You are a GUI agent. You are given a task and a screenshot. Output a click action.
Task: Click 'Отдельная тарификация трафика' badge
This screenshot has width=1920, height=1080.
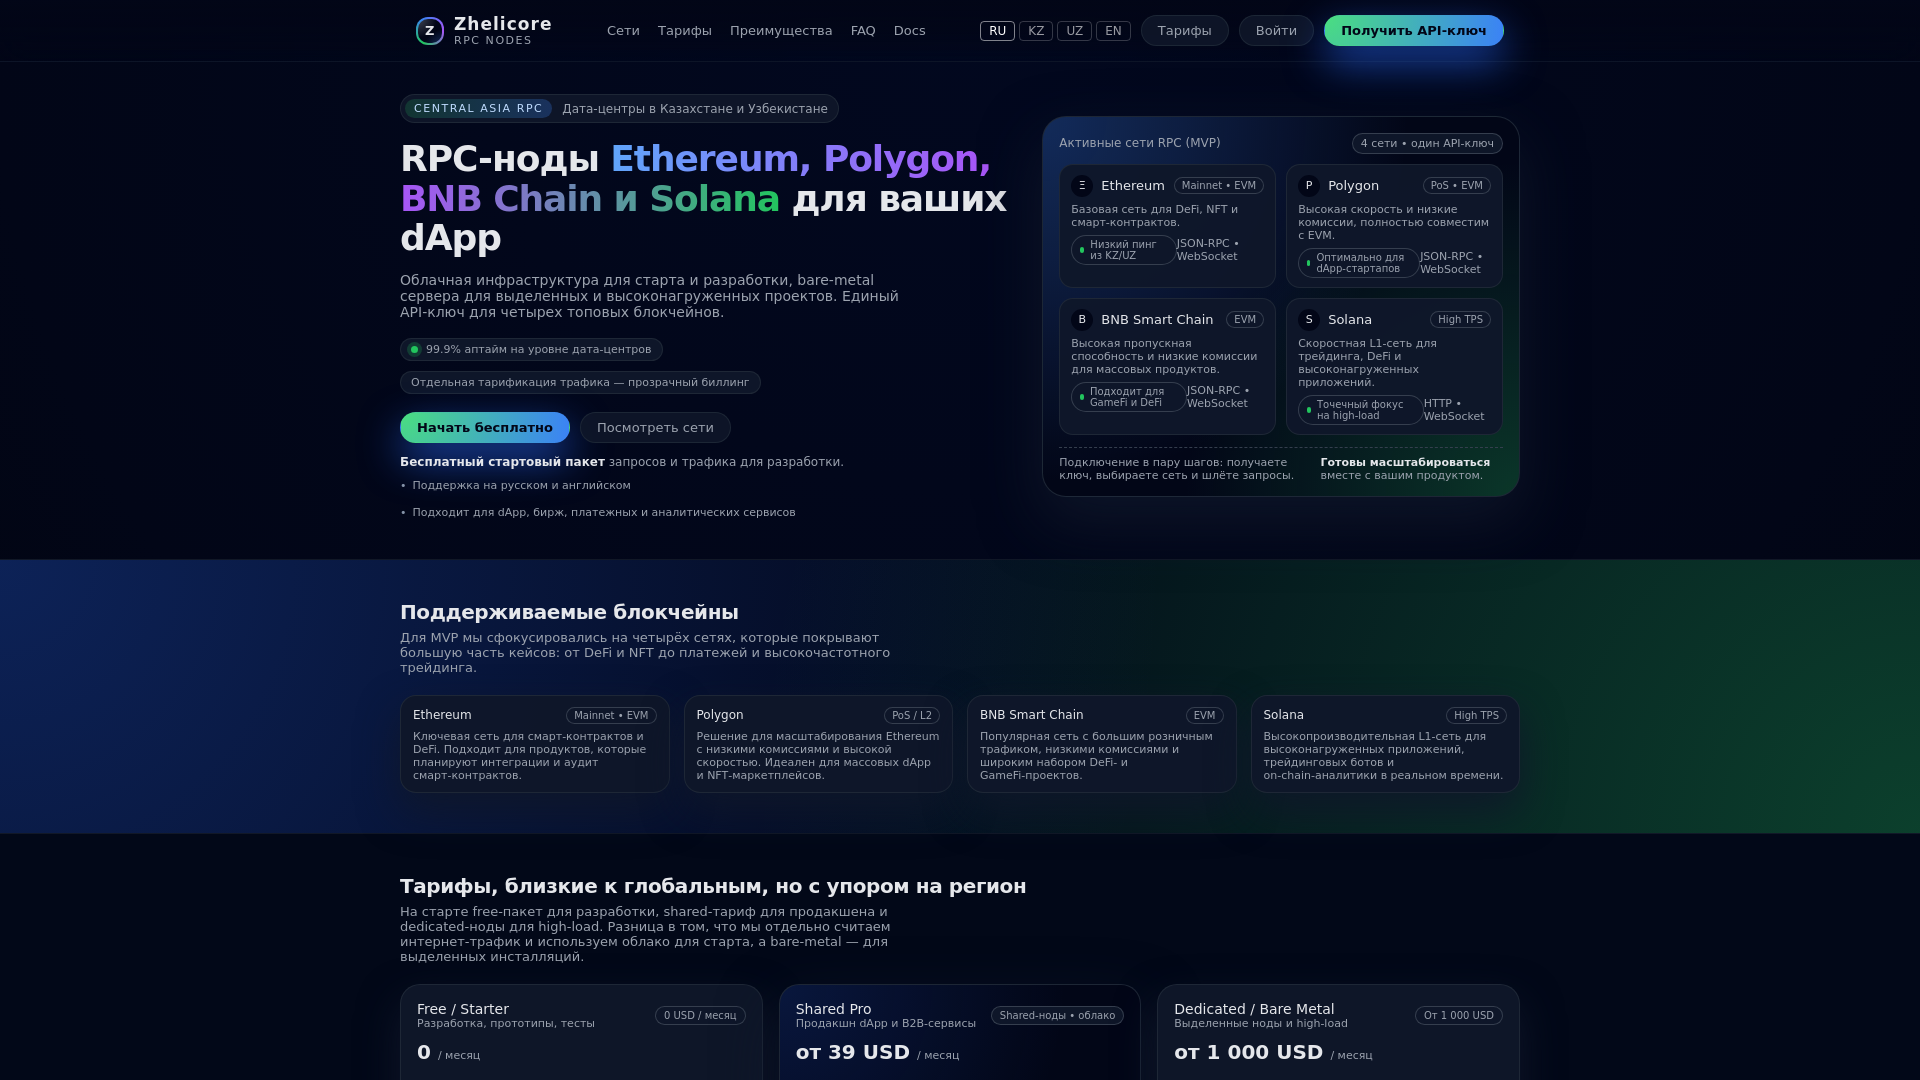[x=580, y=383]
